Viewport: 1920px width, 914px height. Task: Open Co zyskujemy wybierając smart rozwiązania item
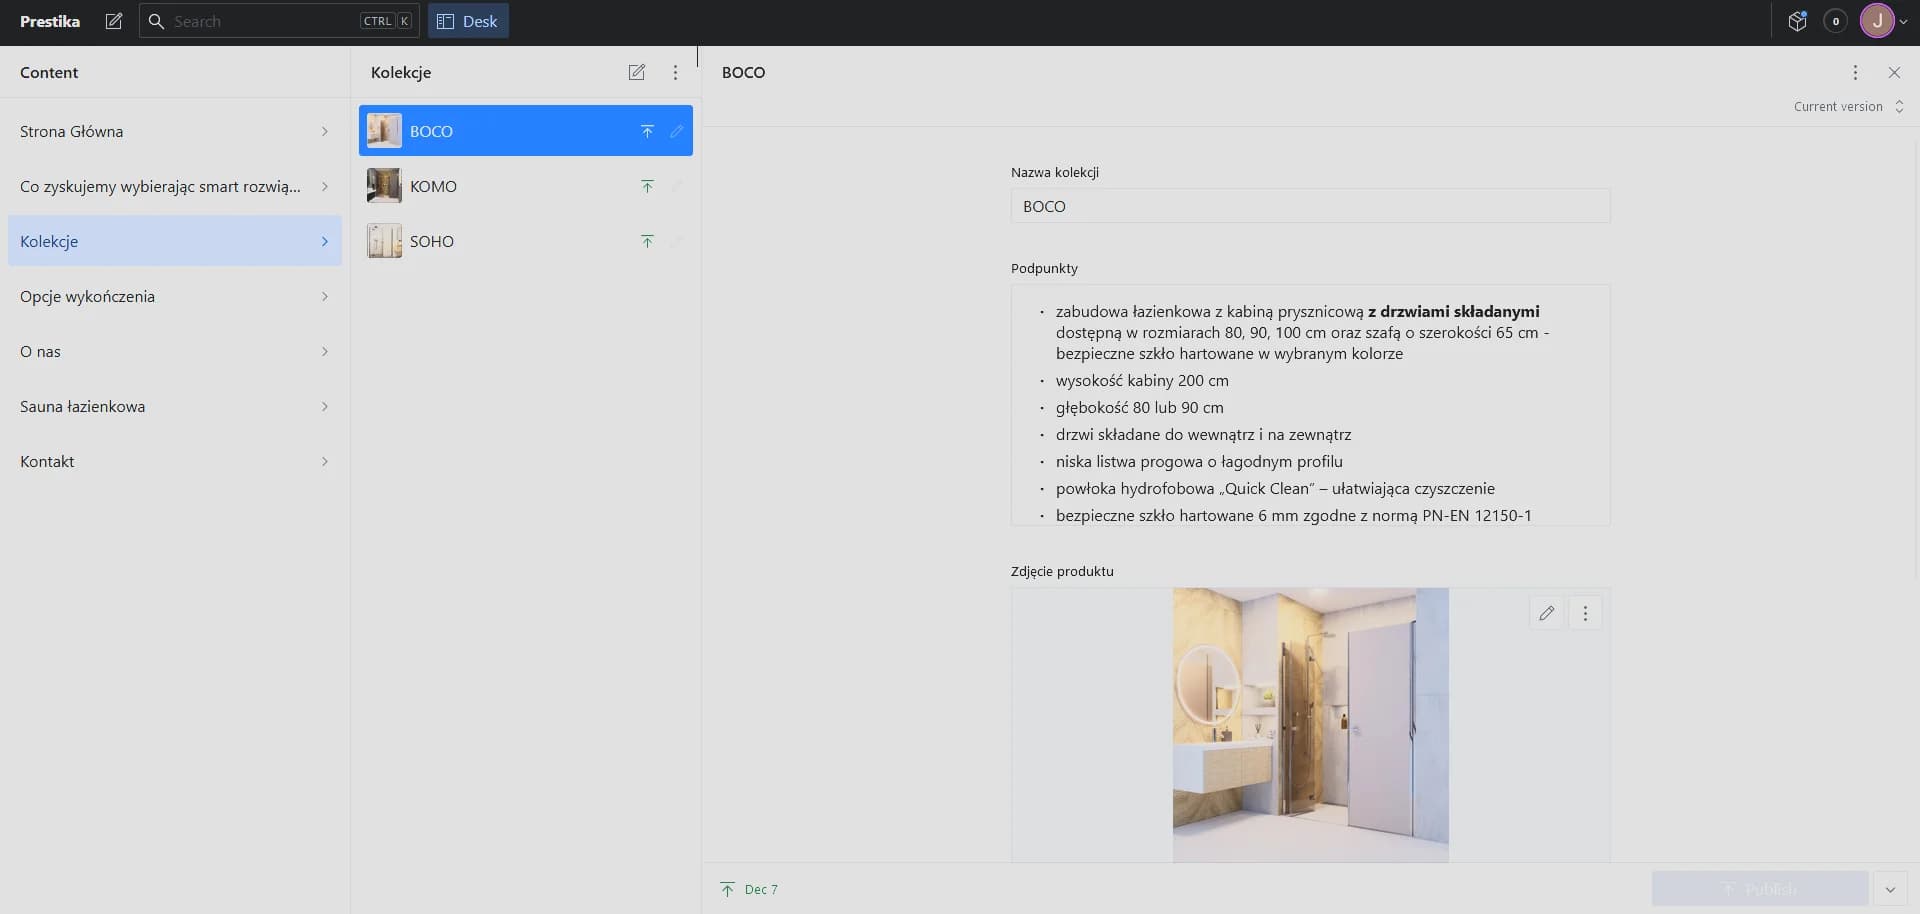pos(175,186)
